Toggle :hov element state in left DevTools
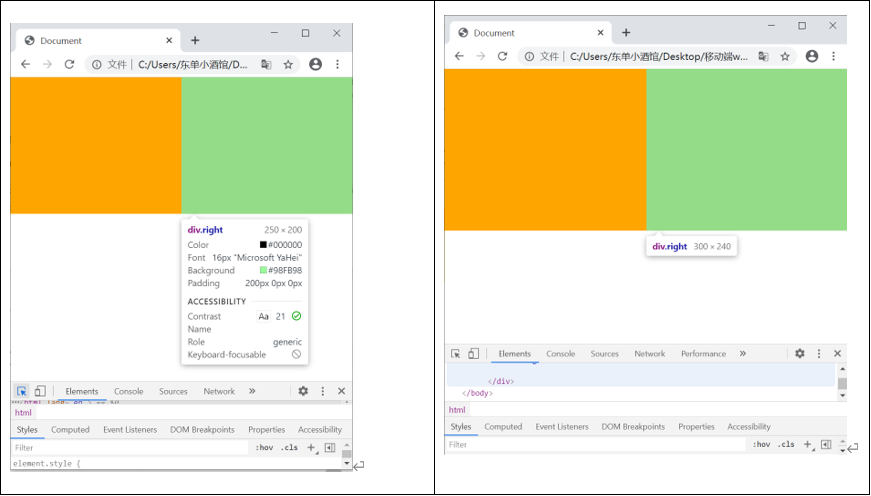 click(264, 448)
